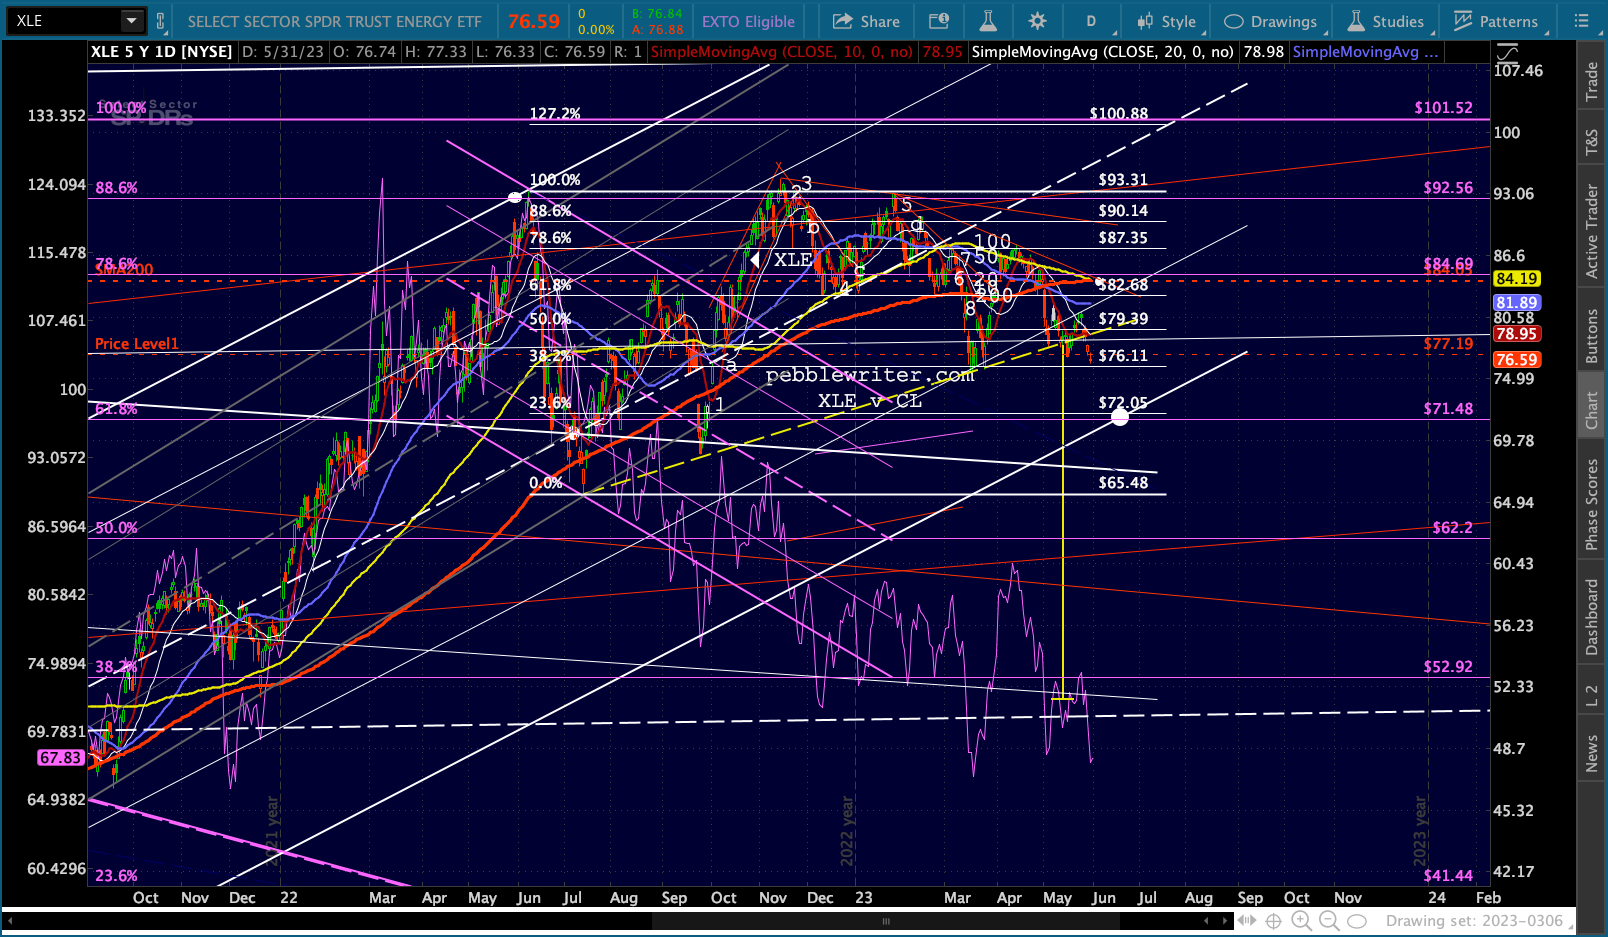The image size is (1608, 937).
Task: Click the scroll left arrow
Action: (1206, 921)
